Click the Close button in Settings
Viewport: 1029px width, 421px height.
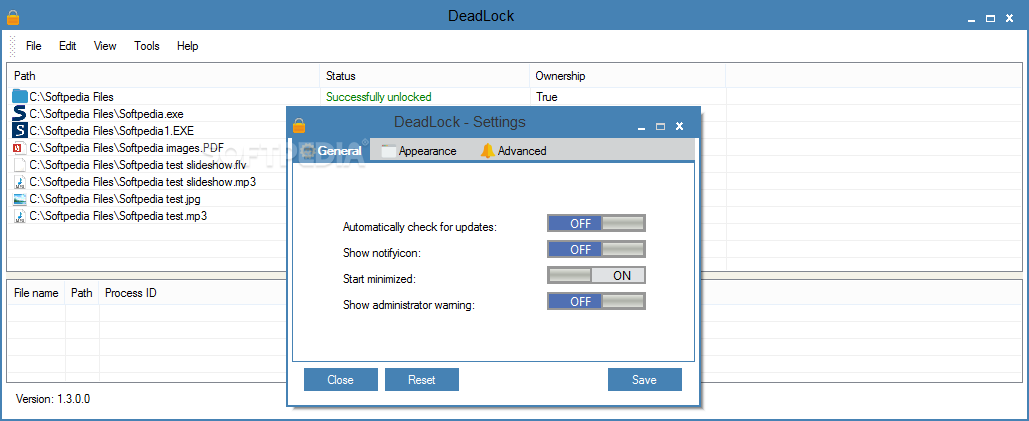point(341,380)
